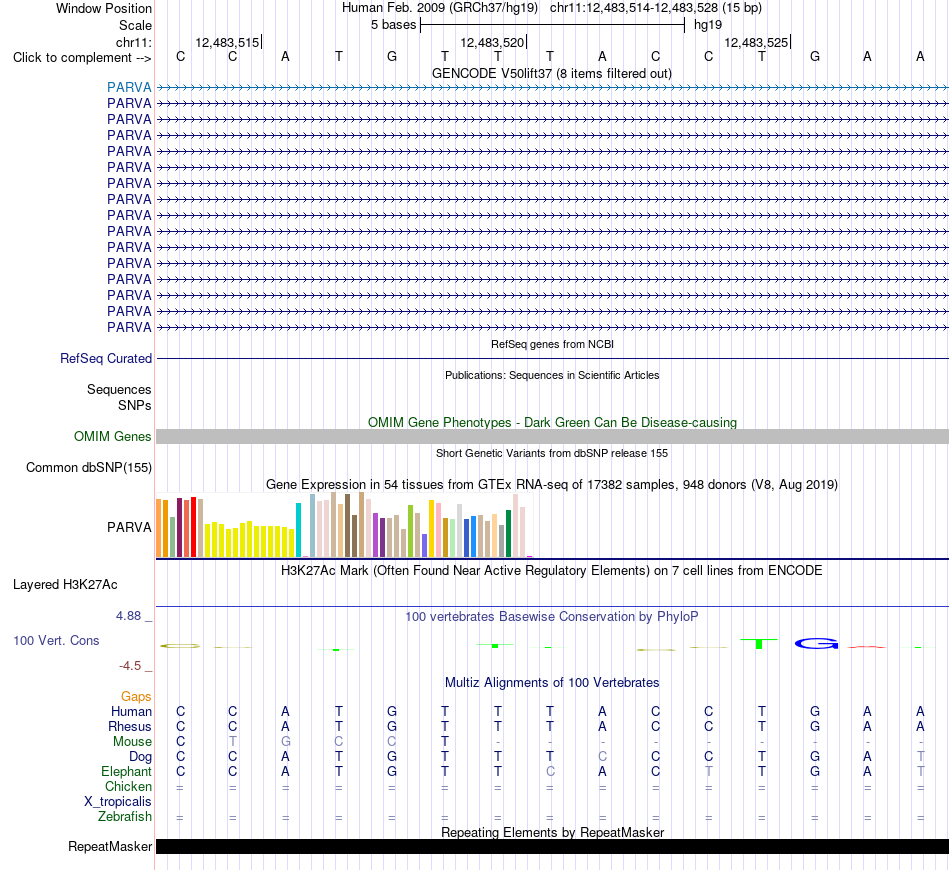Click the Human species label
Screen dimensions: 950x870
pos(131,711)
